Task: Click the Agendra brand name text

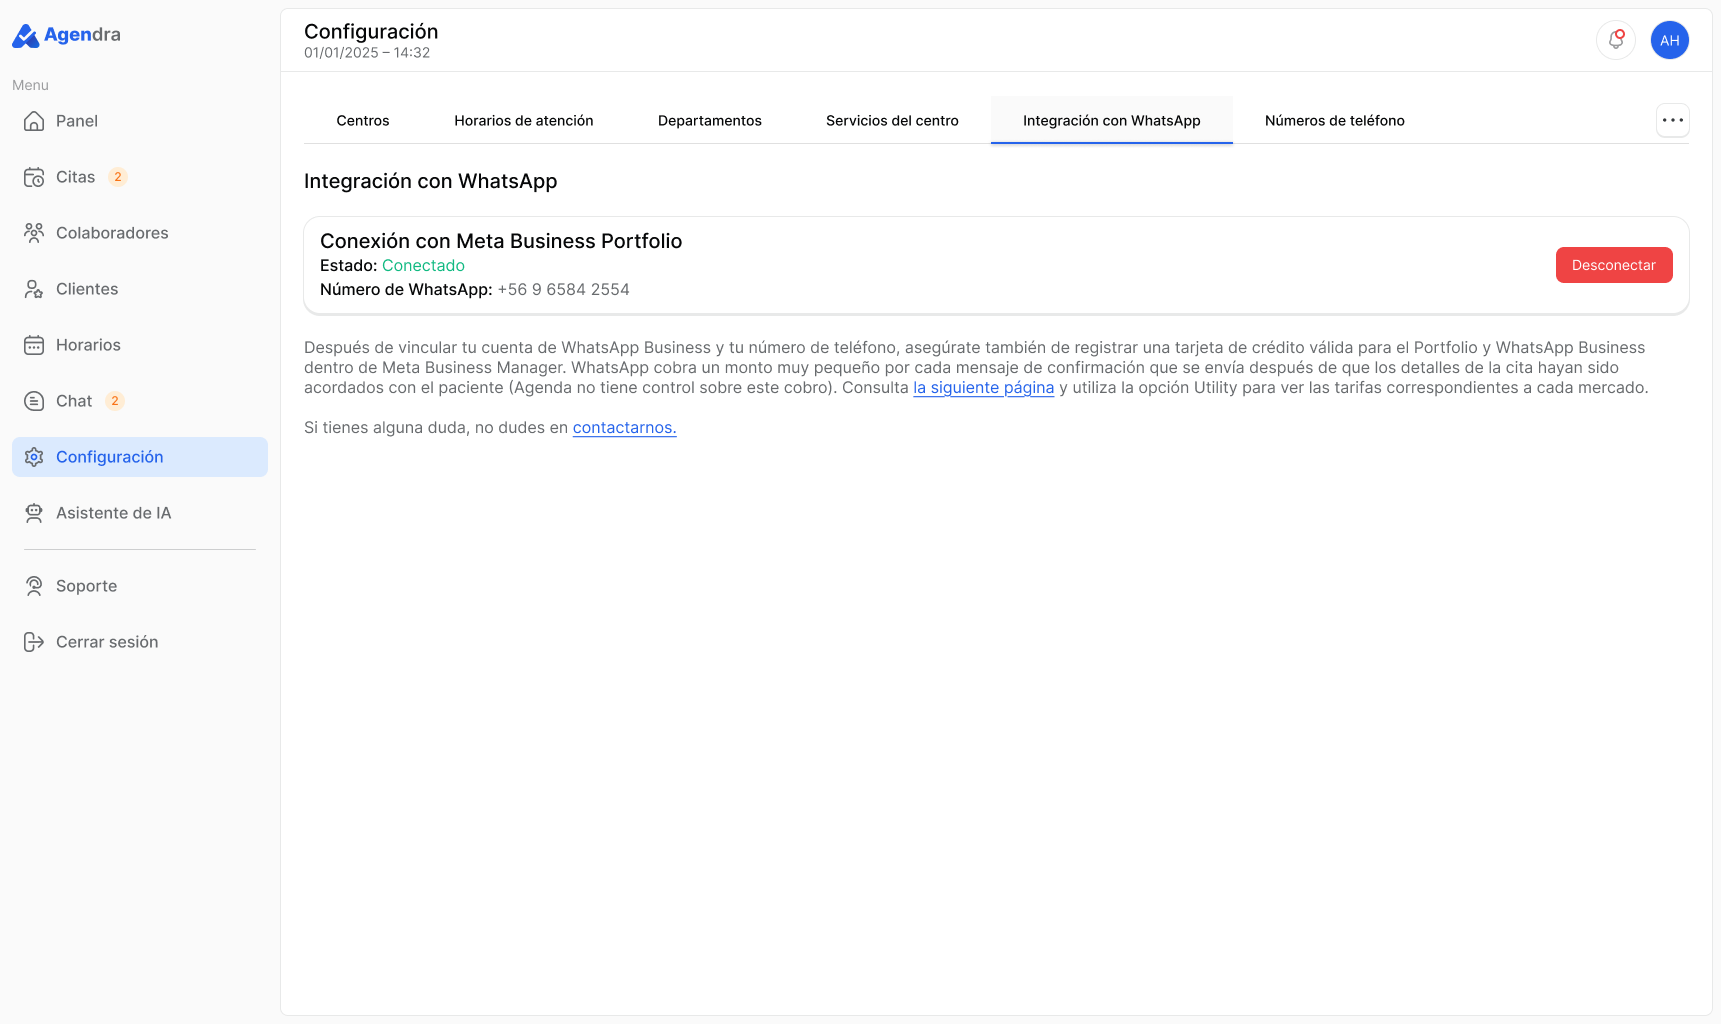Action: (x=82, y=35)
